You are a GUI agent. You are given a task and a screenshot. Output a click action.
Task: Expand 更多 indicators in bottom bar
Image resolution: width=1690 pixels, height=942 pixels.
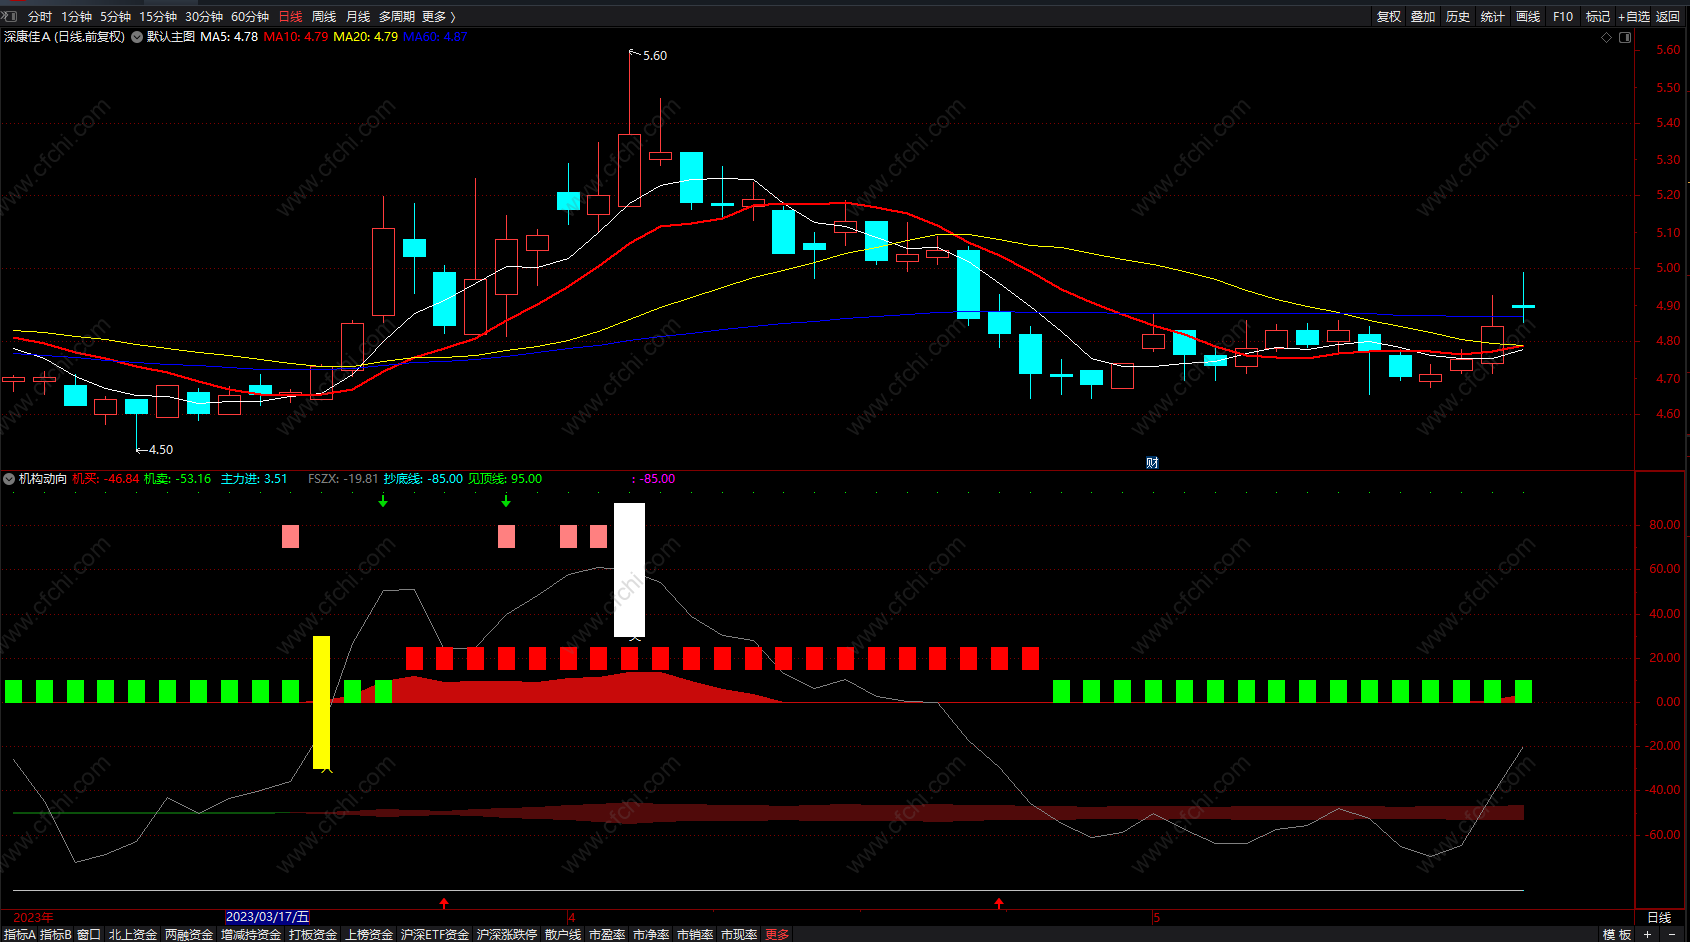777,934
